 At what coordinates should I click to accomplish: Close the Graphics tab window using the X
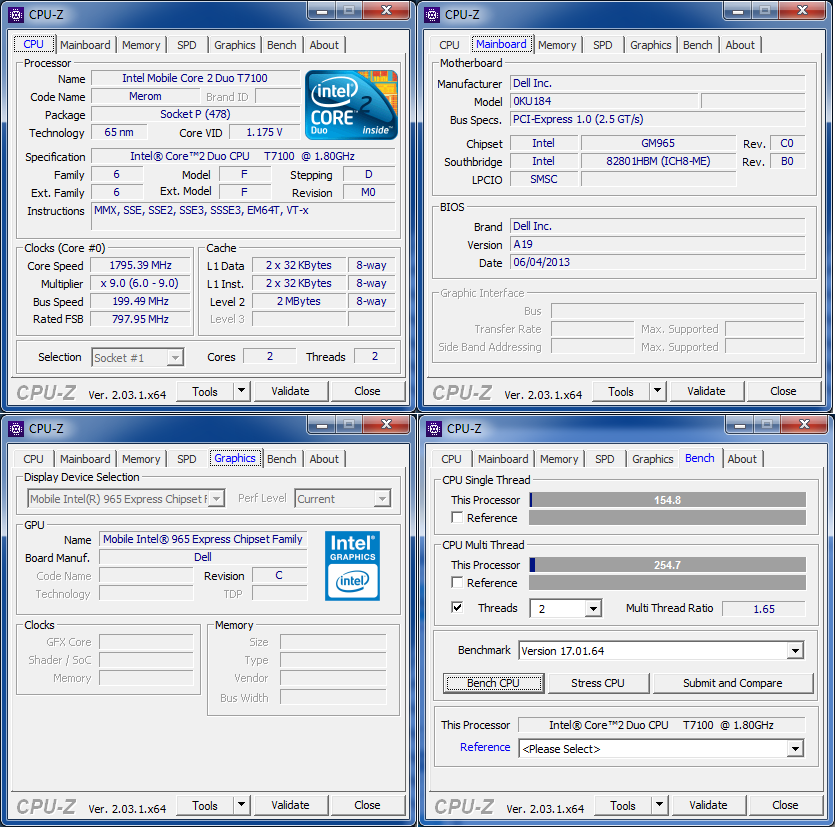point(386,425)
